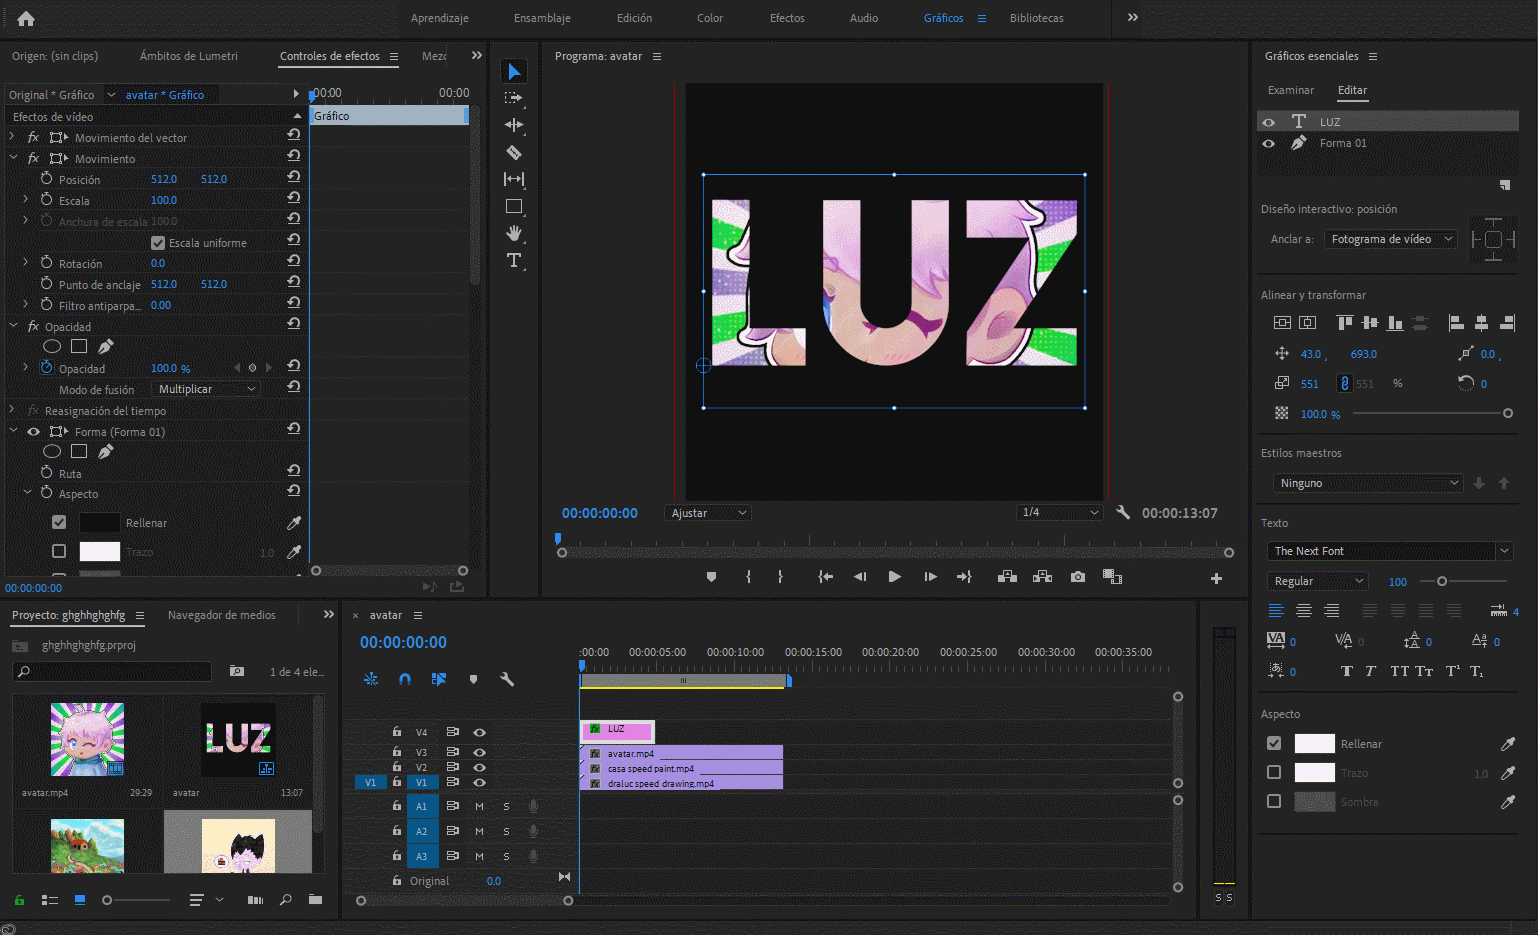
Task: Expand Movimiento del vector effect
Action: click(12, 137)
